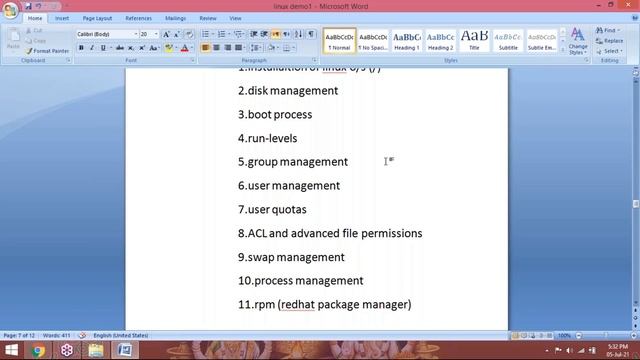Screen dimensions: 640x360
Task: Open the font size dropdown
Action: 156,34
